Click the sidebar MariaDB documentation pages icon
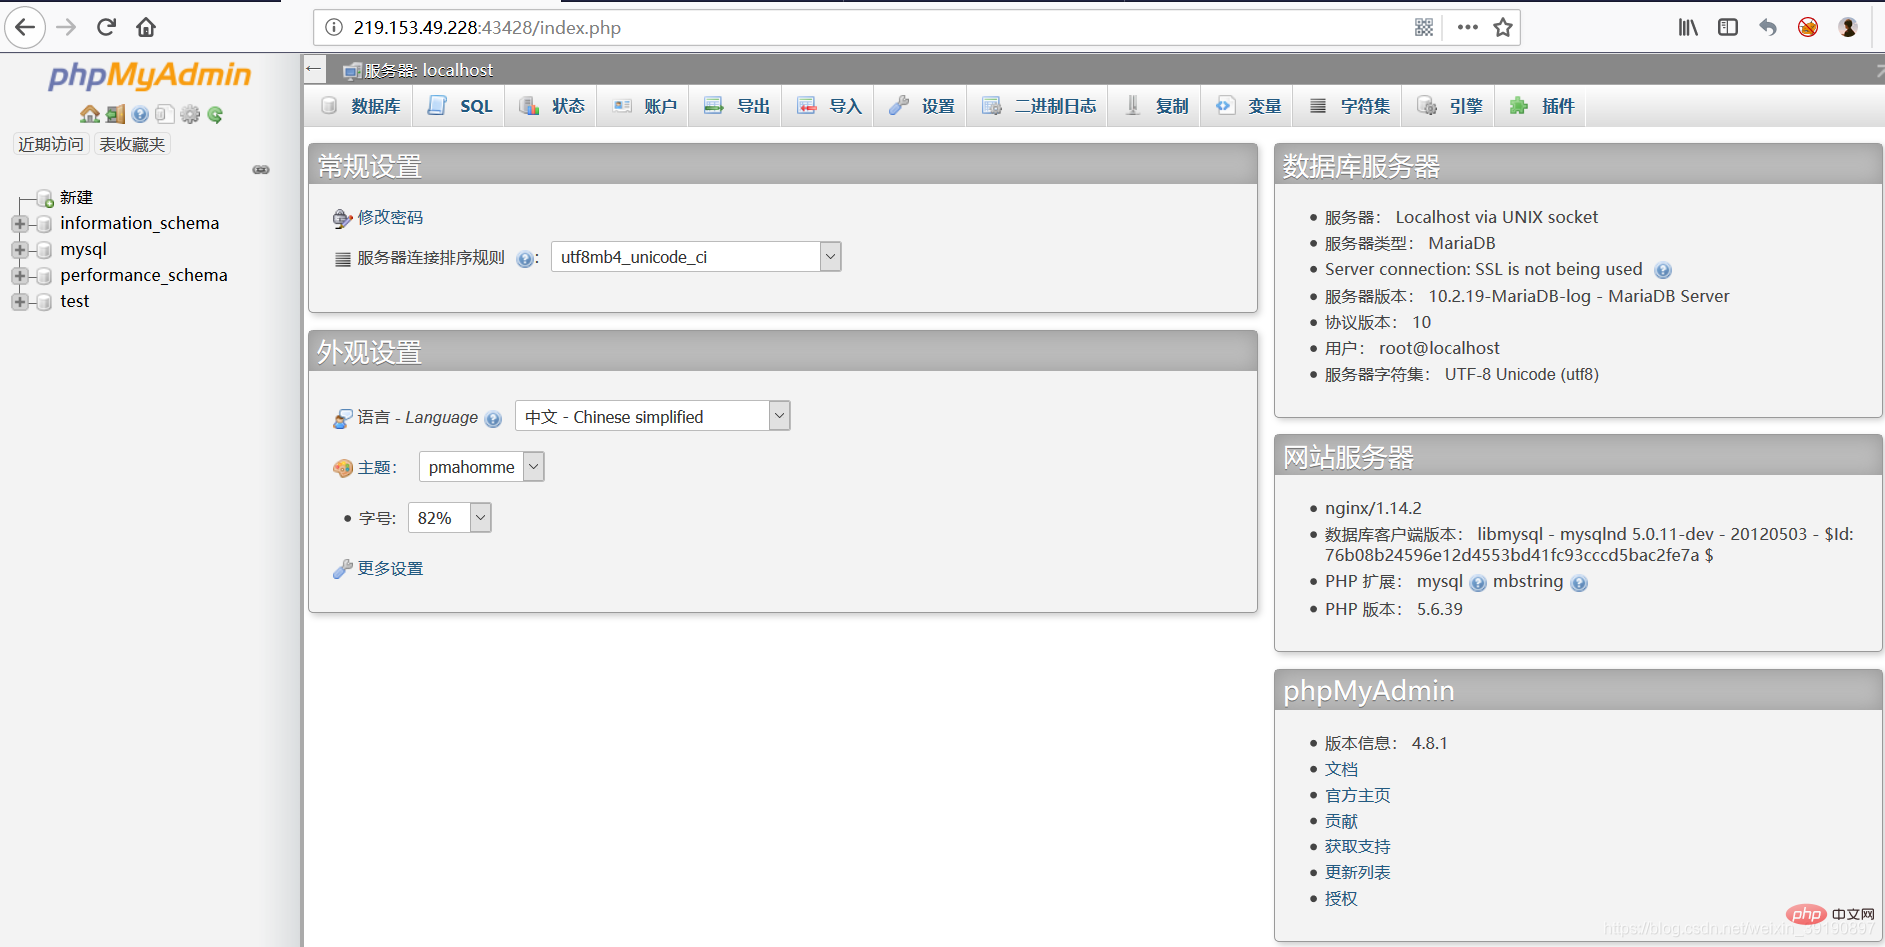 [x=165, y=114]
